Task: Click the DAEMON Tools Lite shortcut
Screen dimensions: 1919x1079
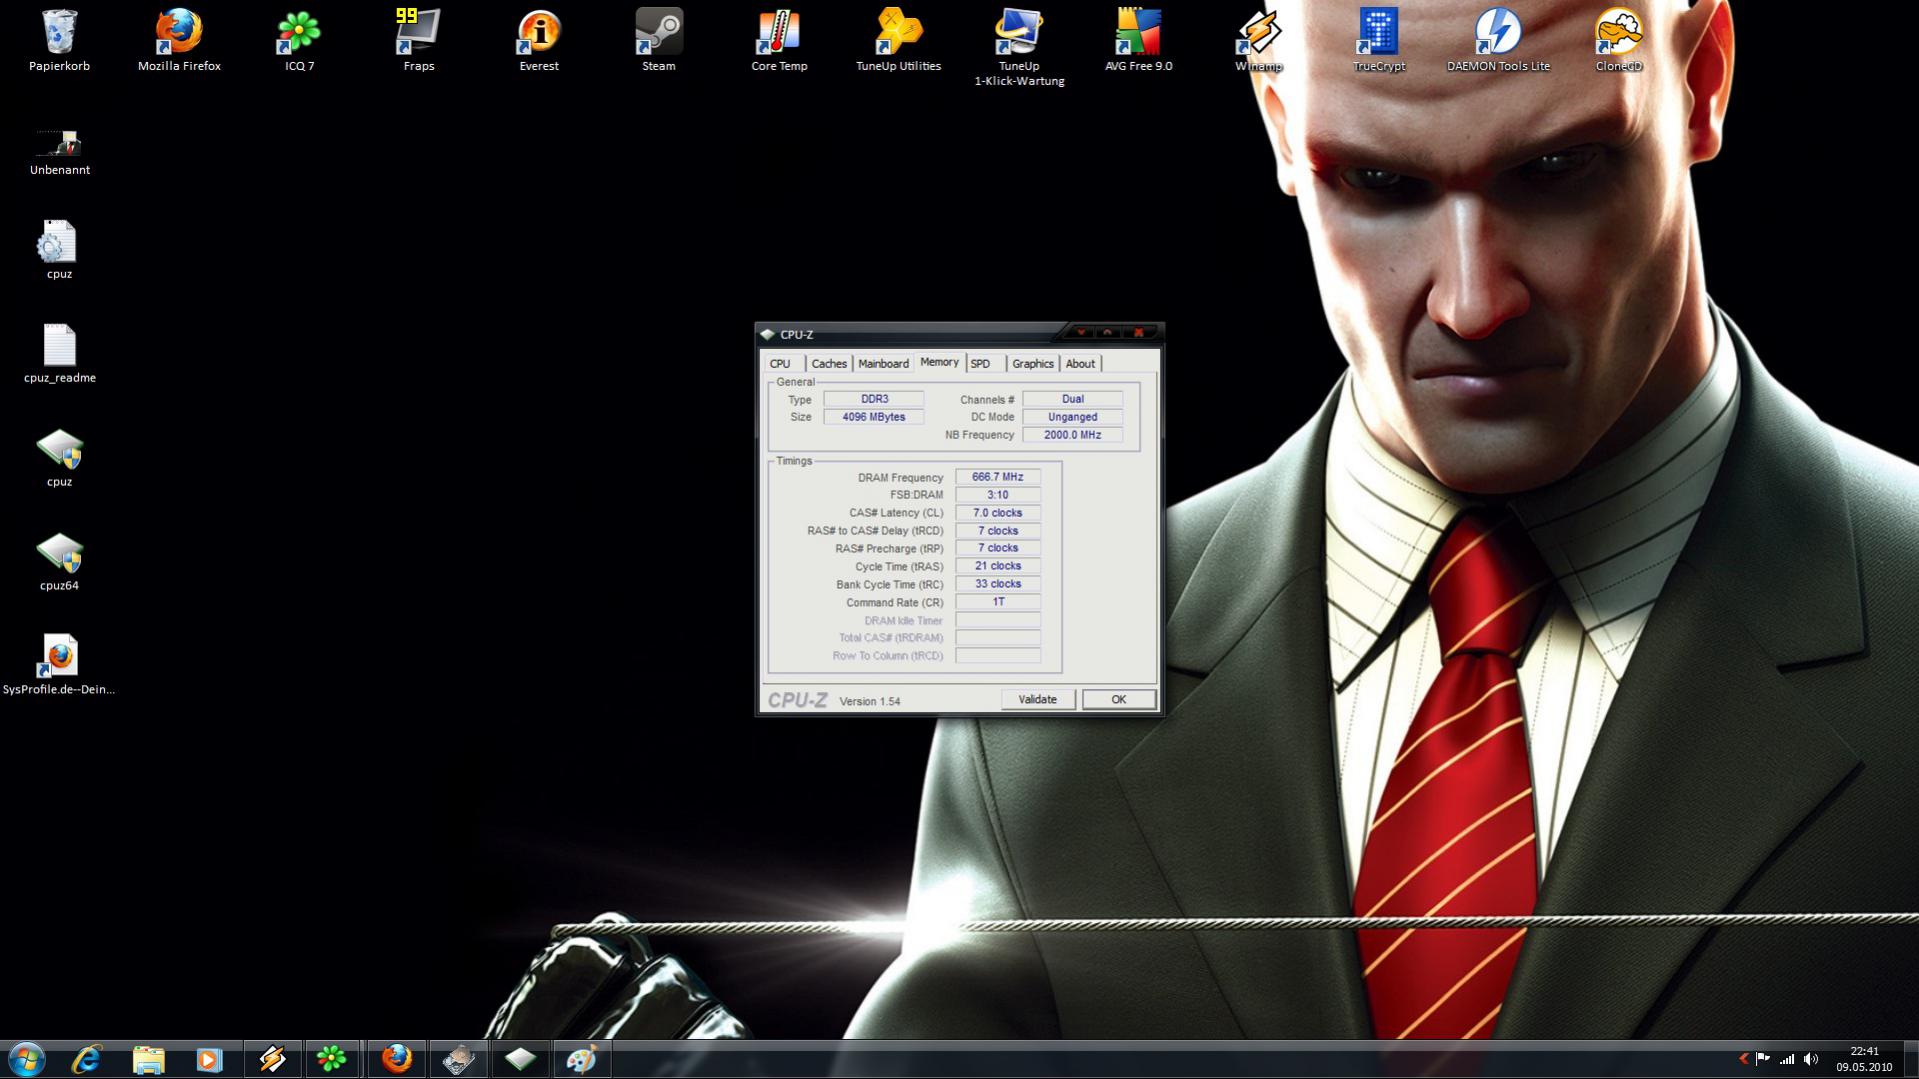Action: coord(1498,40)
